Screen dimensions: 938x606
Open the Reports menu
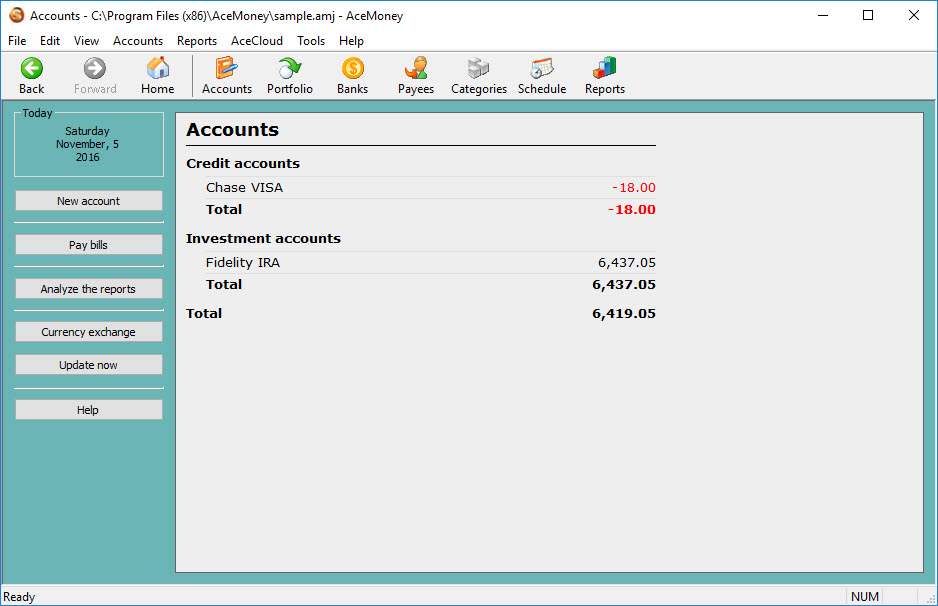click(196, 41)
